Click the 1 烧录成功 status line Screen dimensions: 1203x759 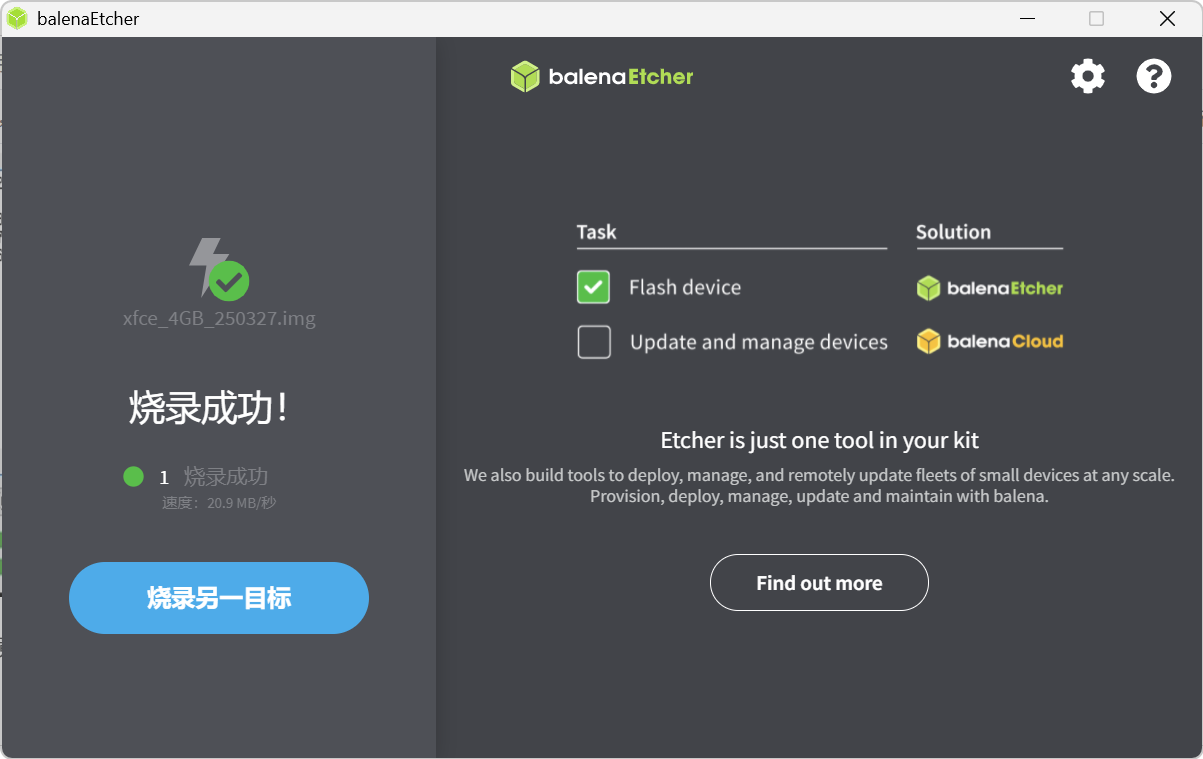pyautogui.click(x=214, y=477)
